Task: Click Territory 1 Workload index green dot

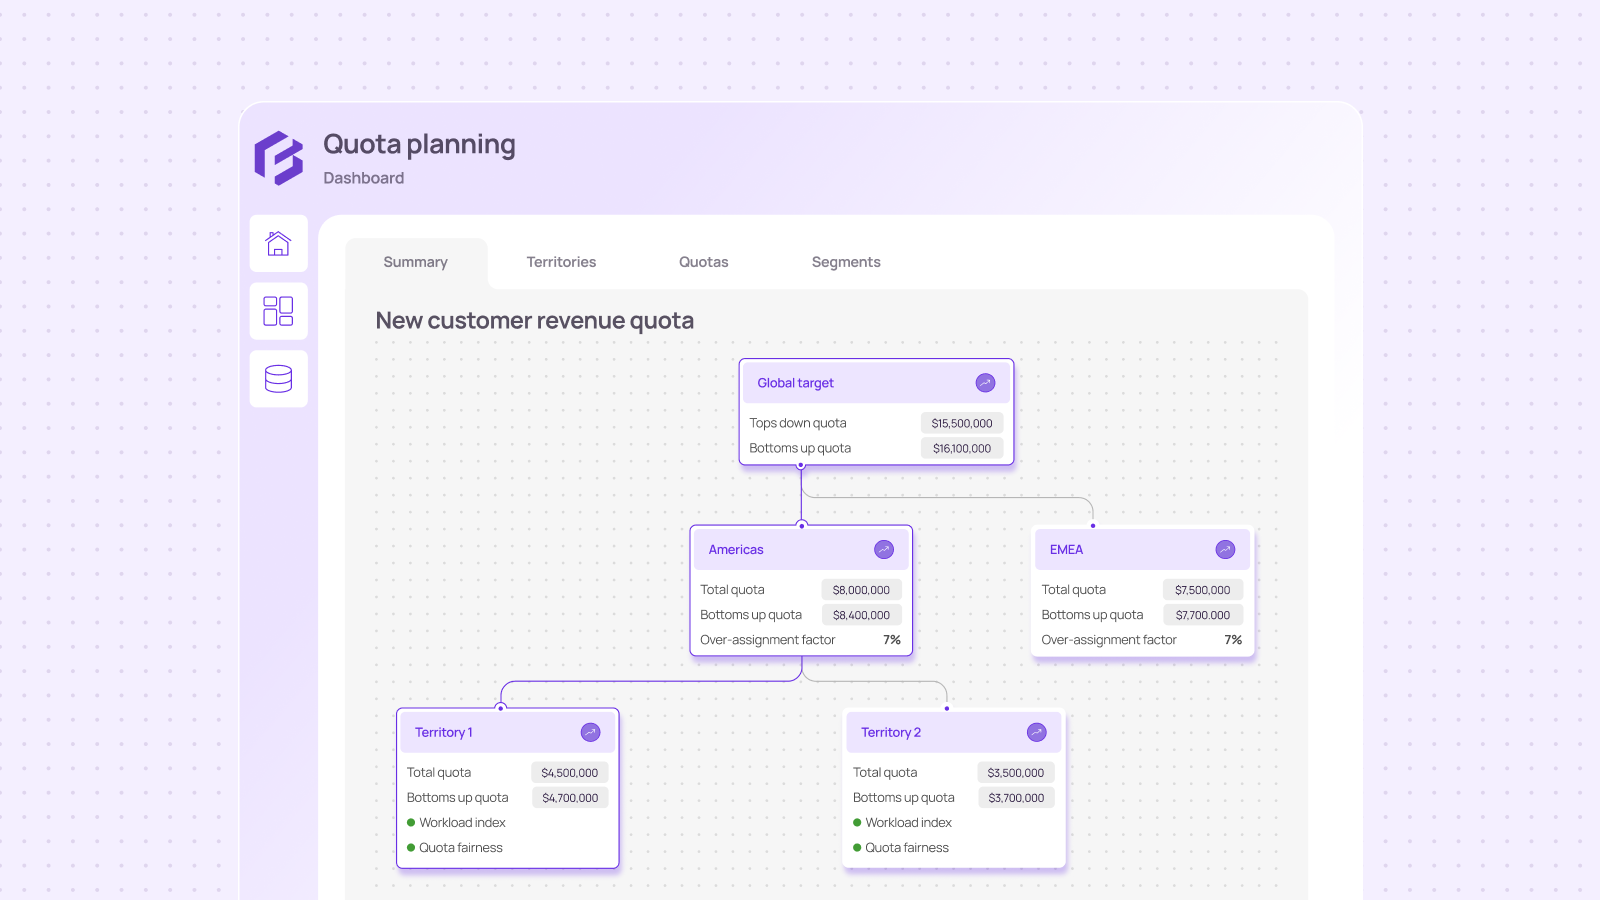Action: (411, 823)
